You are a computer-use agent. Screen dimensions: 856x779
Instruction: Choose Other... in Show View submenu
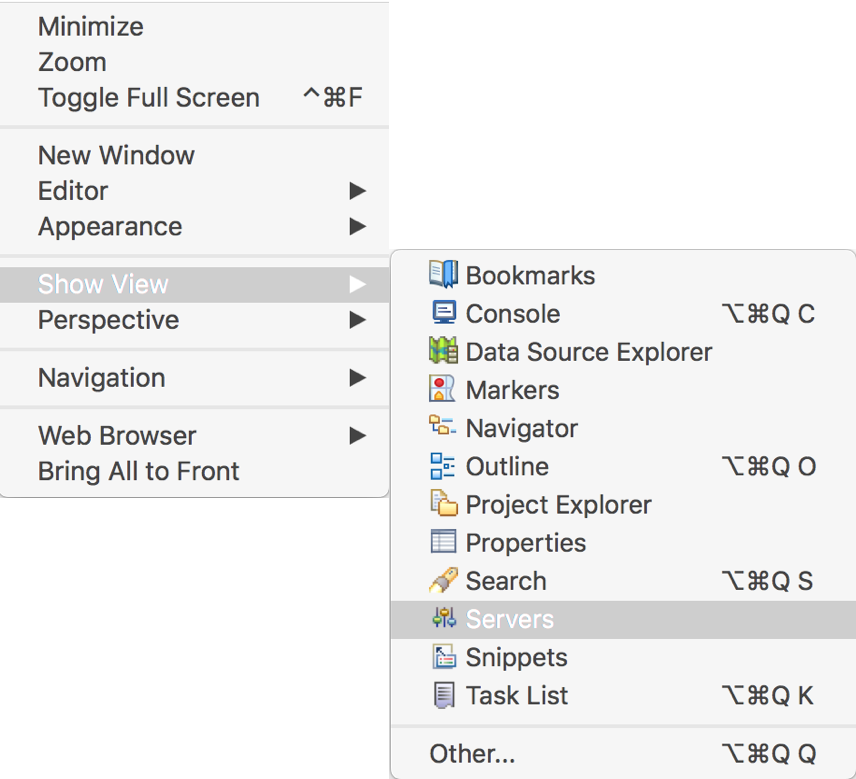pyautogui.click(x=623, y=754)
